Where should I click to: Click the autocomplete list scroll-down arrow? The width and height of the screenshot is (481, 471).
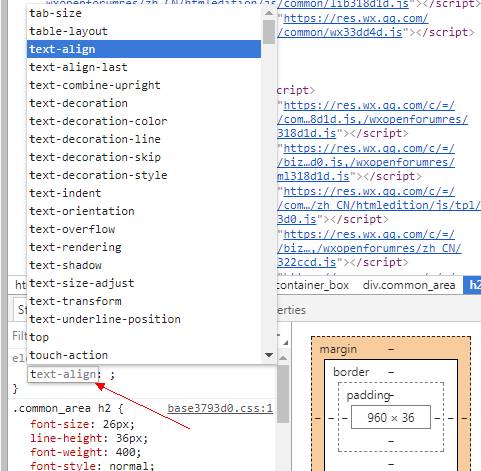pyautogui.click(x=269, y=355)
